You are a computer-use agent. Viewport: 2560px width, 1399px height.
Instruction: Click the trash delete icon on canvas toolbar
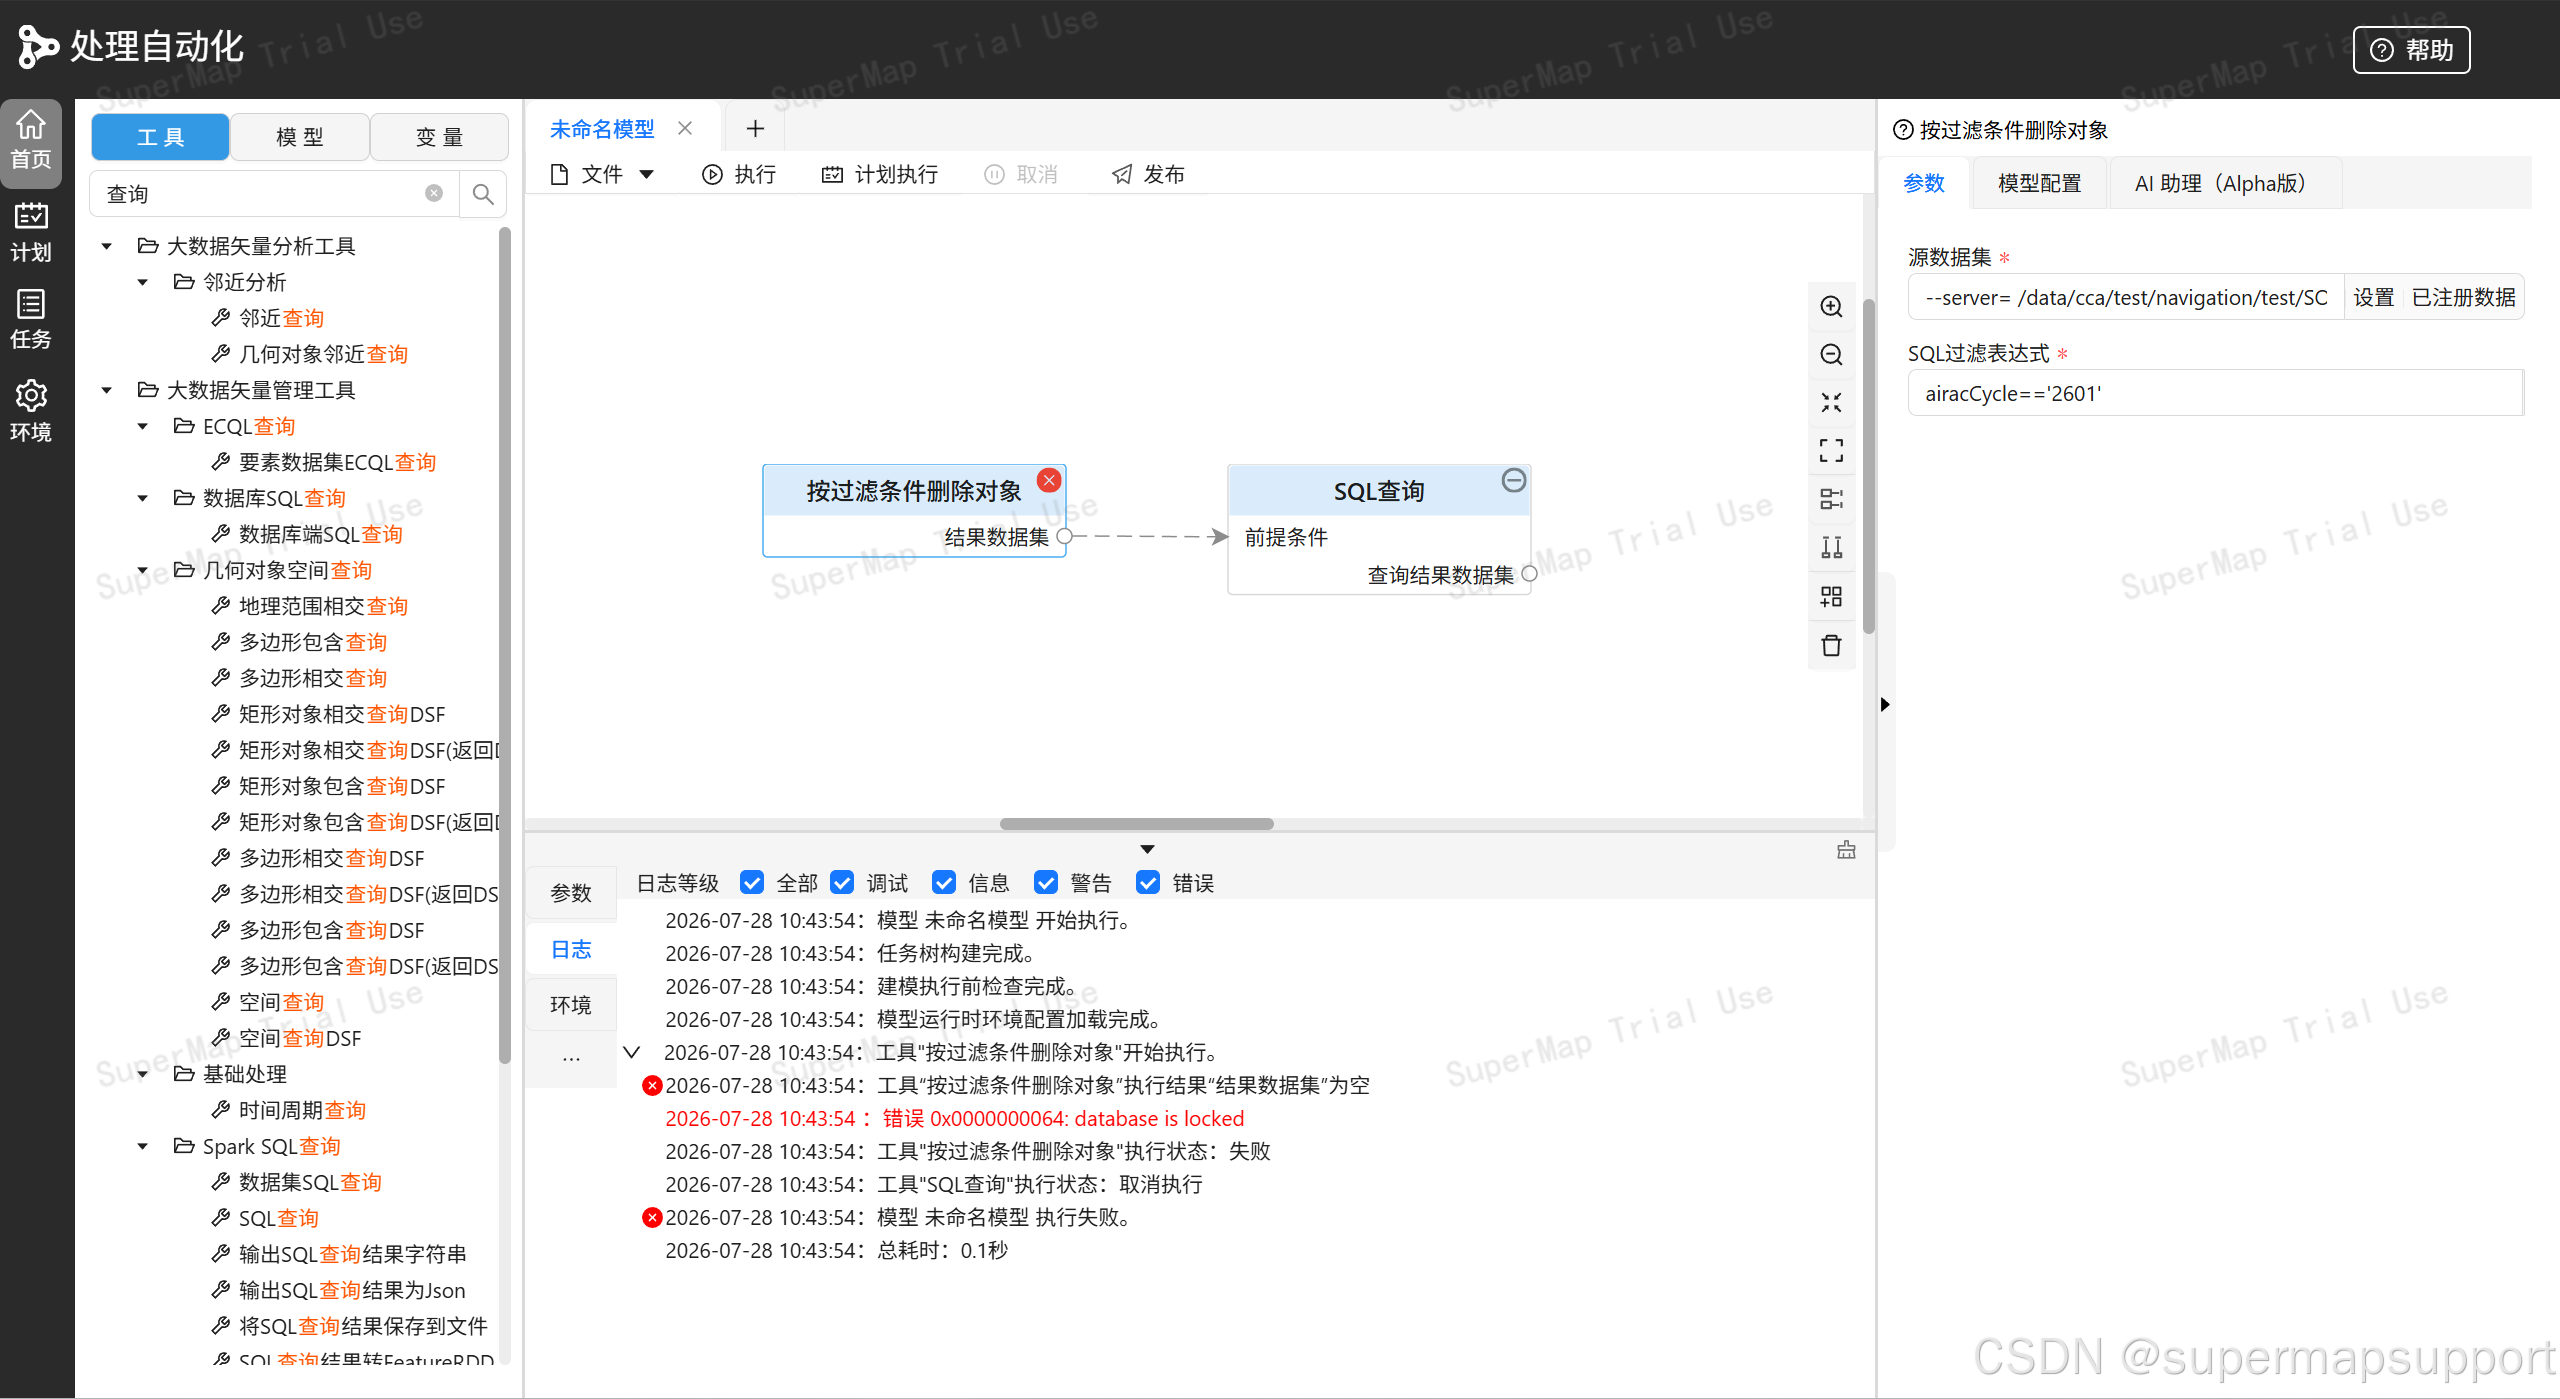click(1831, 646)
